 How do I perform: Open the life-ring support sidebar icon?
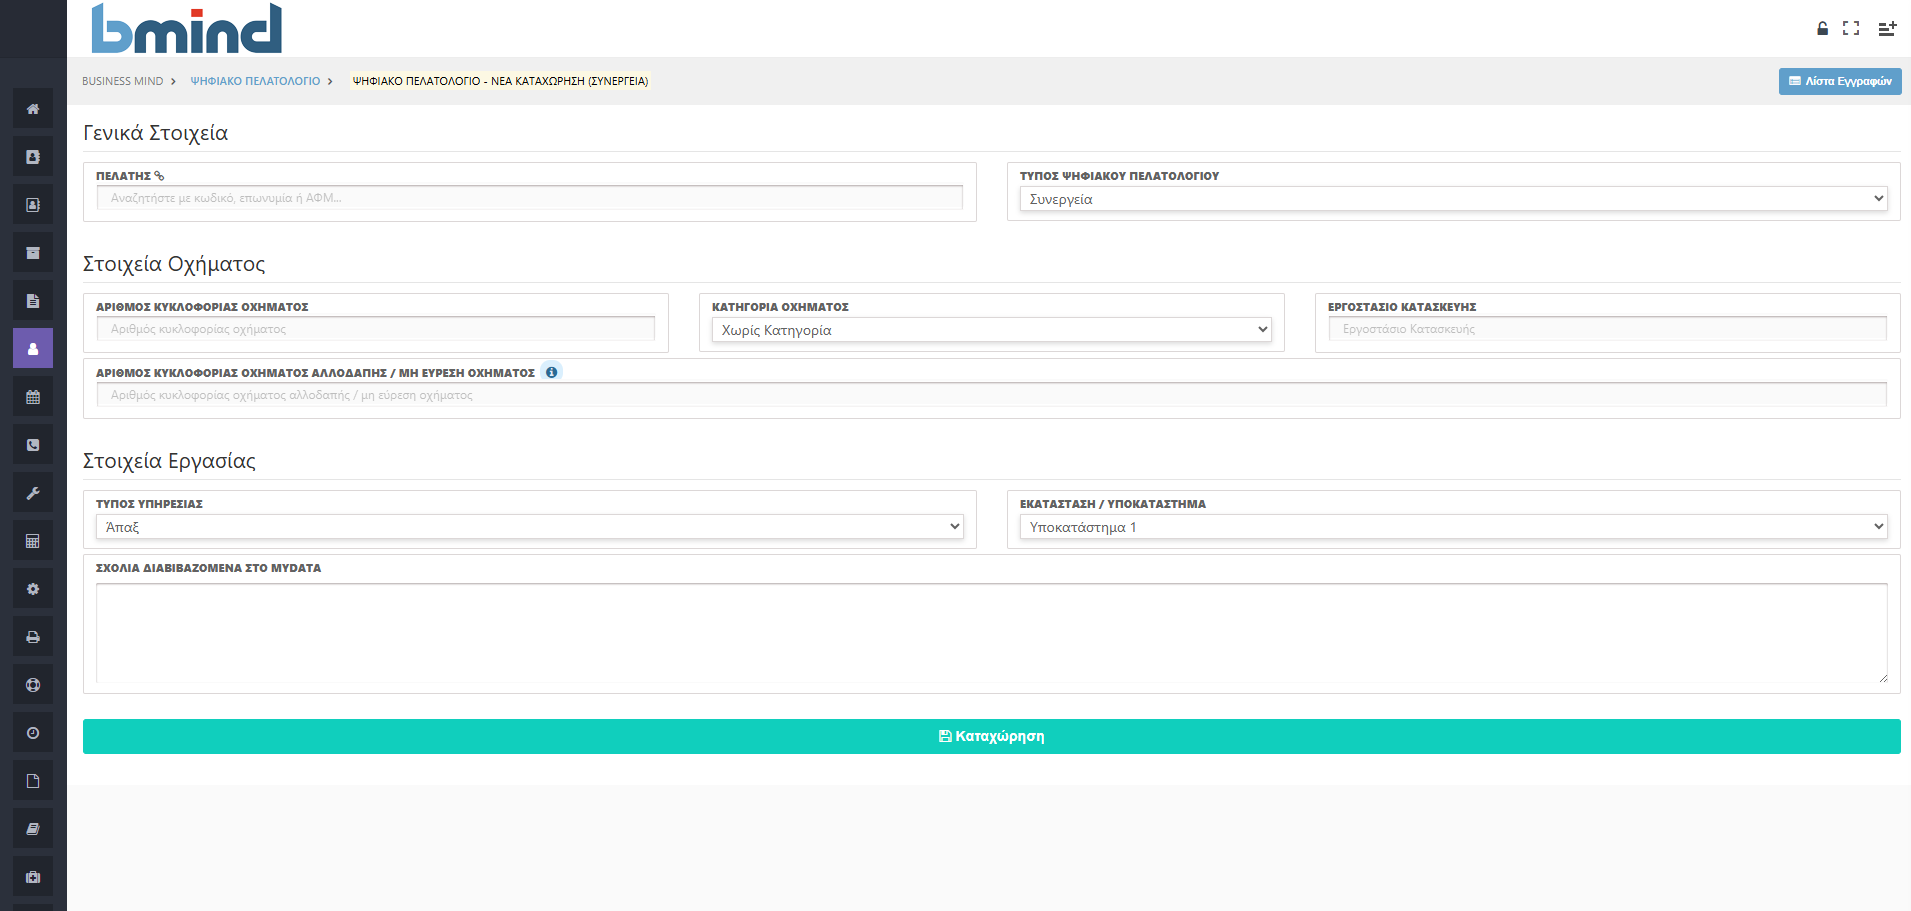tap(33, 685)
